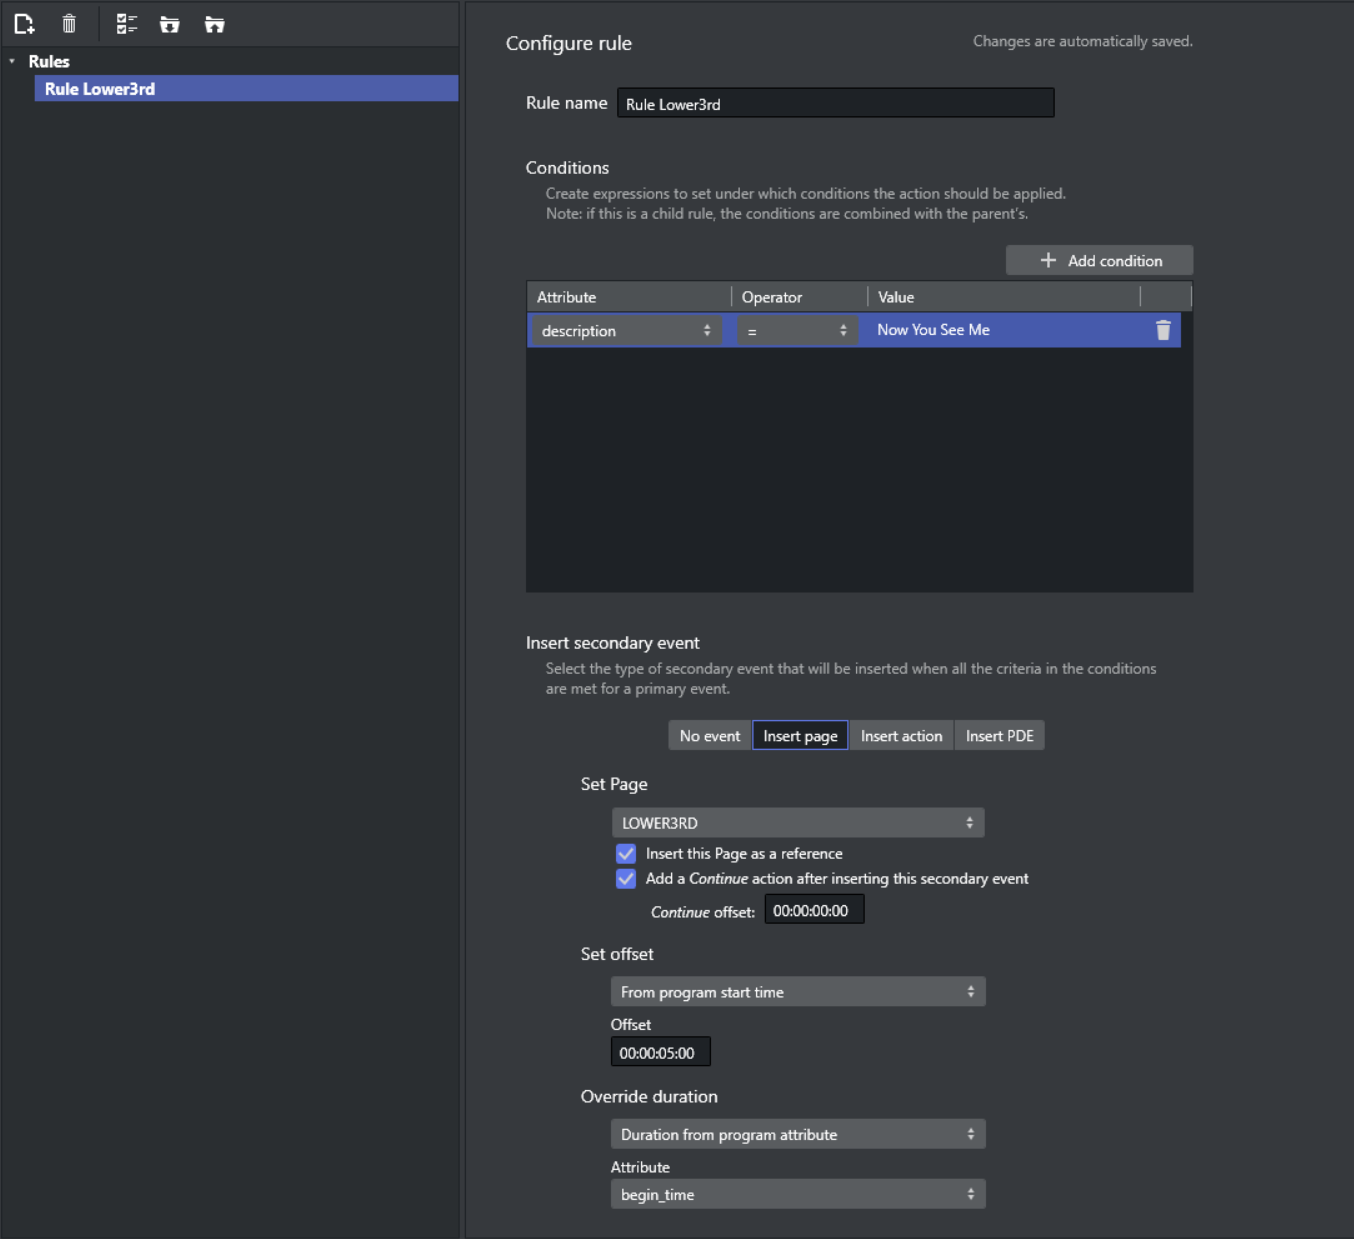Click the Offset 00:00:05:00 field
The height and width of the screenshot is (1239, 1354).
click(660, 1052)
